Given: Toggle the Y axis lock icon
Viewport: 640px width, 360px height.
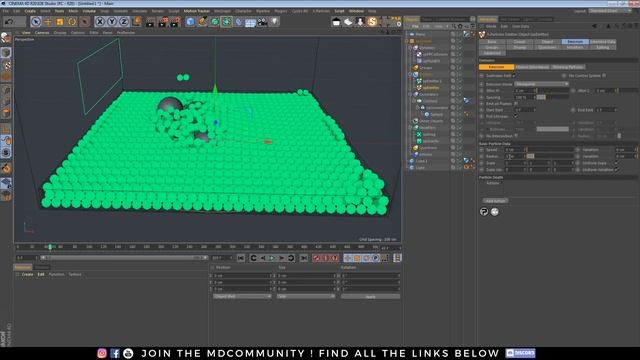Looking at the screenshot, I should tap(112, 22).
